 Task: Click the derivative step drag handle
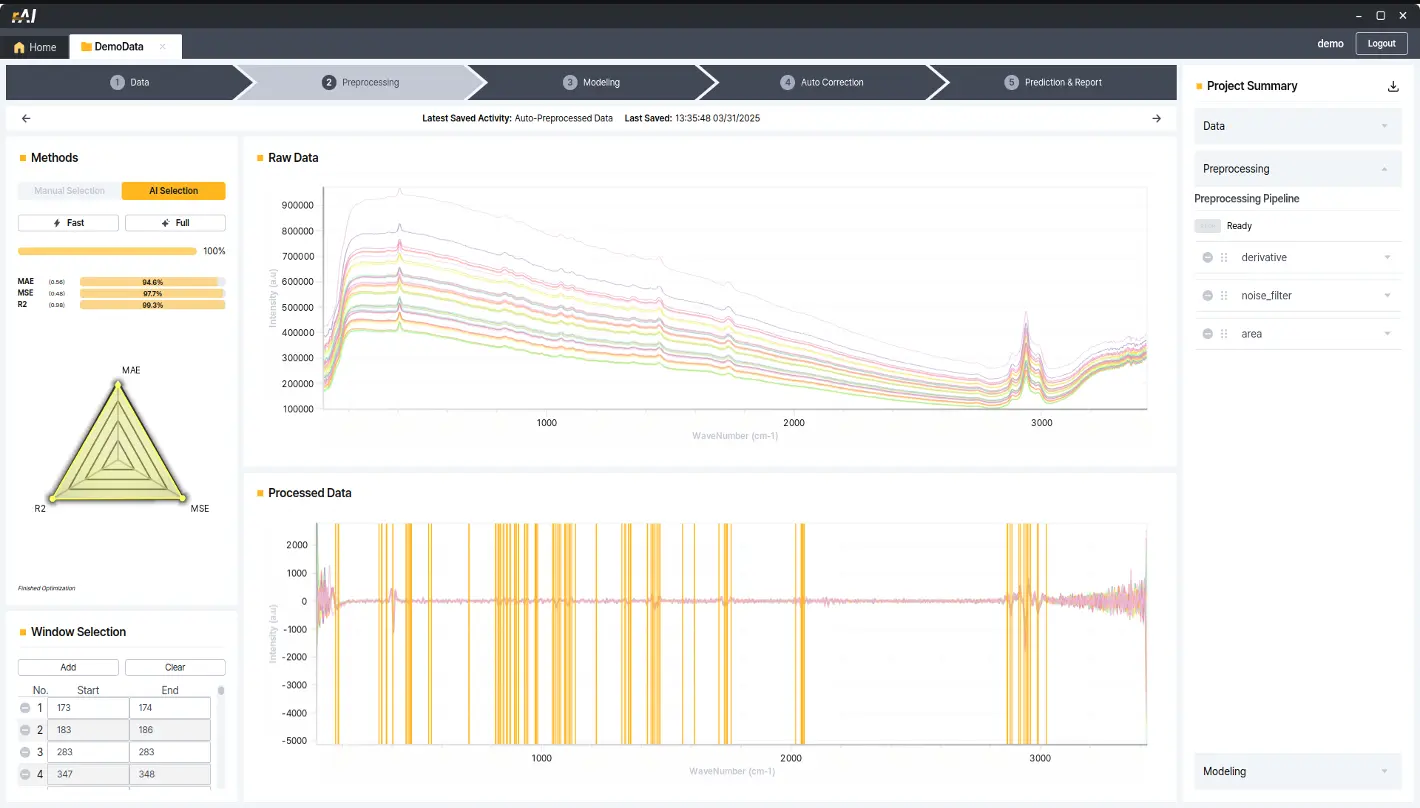pos(1224,257)
